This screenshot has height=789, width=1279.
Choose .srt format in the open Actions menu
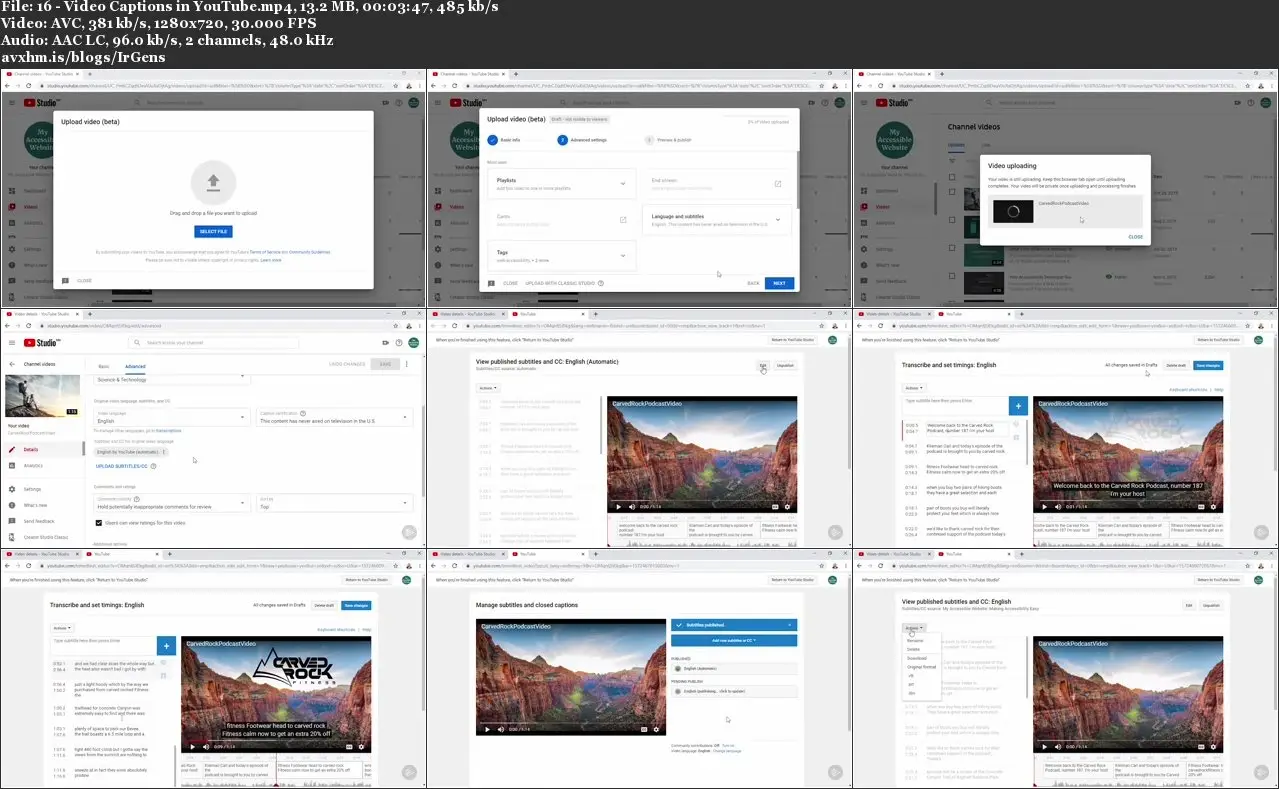911,684
